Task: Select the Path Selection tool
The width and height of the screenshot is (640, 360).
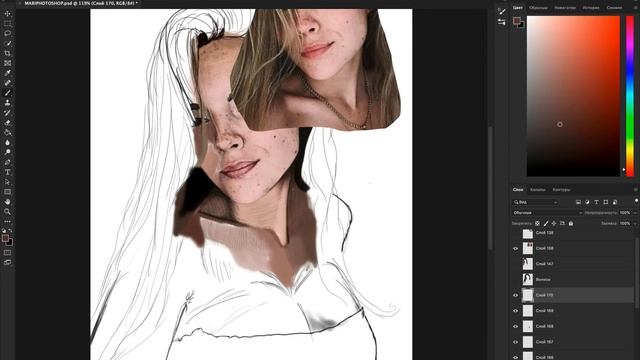Action: (x=7, y=182)
